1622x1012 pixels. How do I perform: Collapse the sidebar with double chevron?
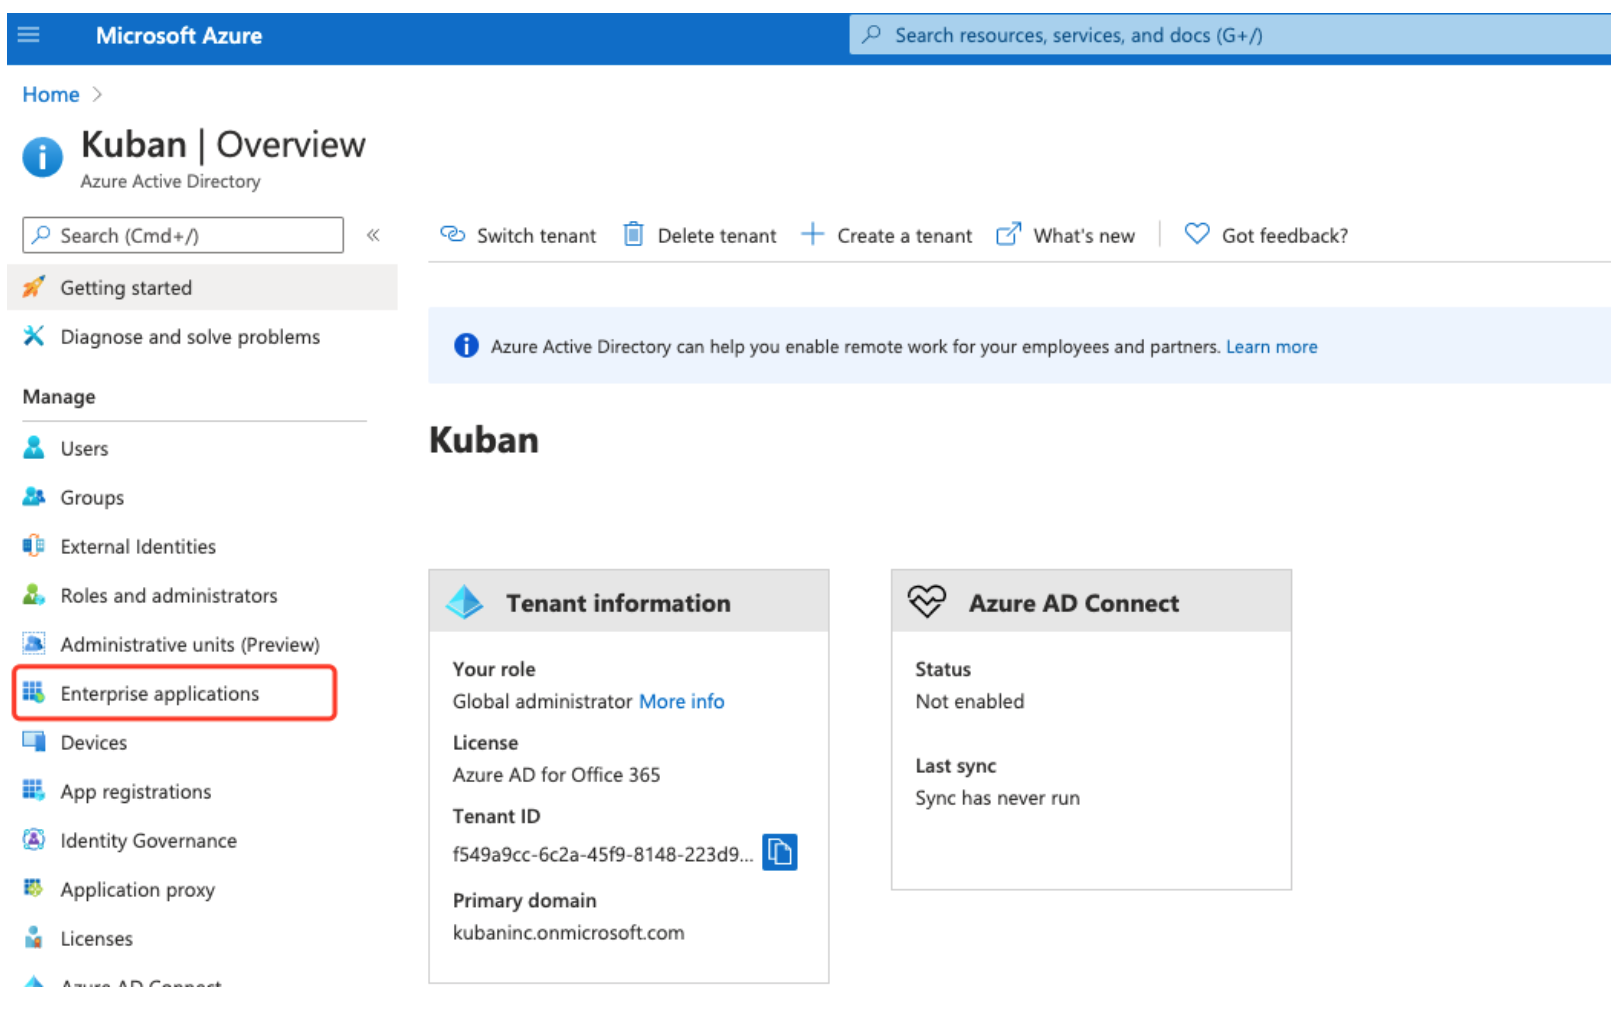pos(373,235)
